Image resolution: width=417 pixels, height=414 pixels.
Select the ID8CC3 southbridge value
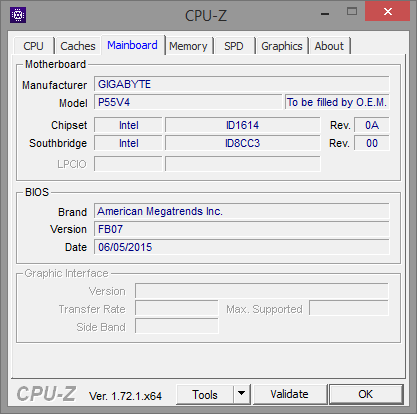(243, 143)
